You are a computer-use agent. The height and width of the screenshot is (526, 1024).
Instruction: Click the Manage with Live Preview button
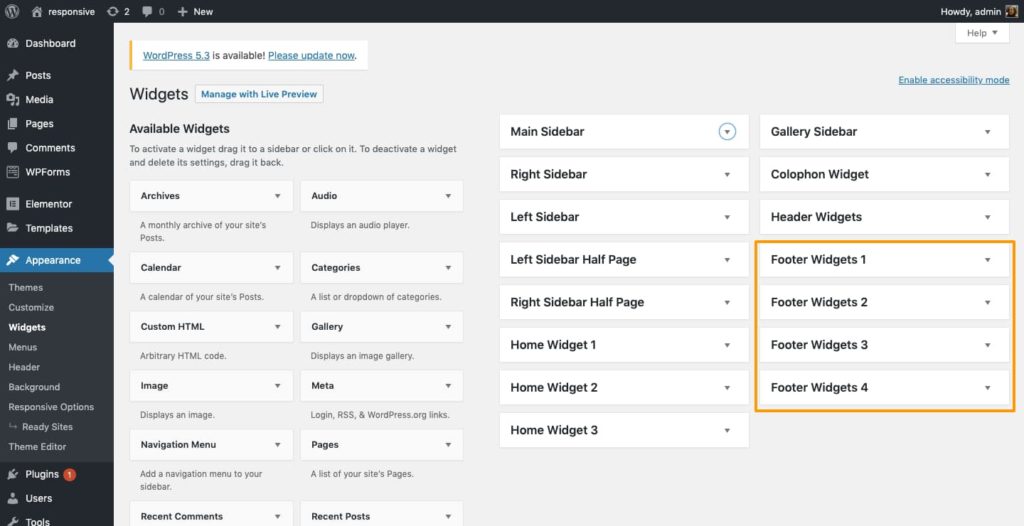click(x=259, y=94)
